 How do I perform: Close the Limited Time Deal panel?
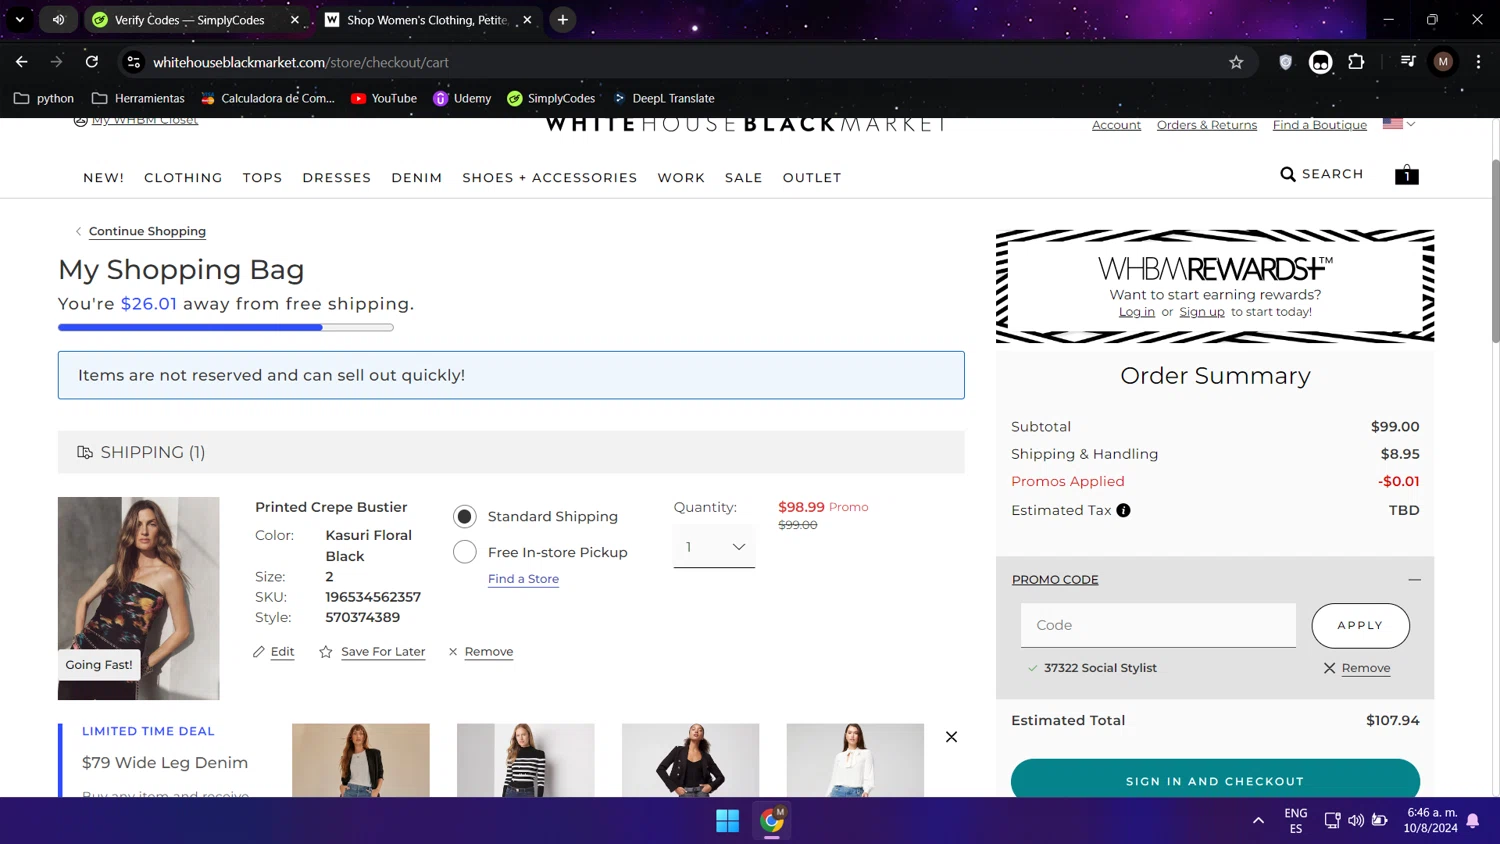(952, 737)
